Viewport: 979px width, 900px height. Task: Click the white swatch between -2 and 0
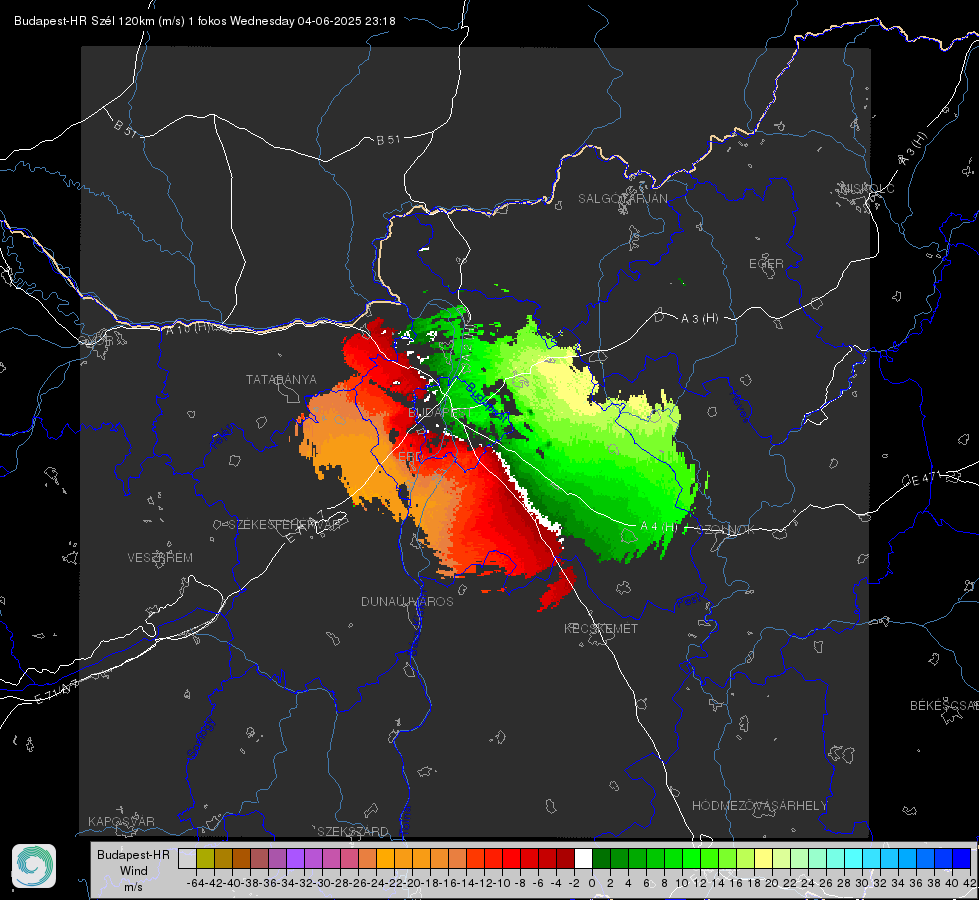(x=583, y=858)
